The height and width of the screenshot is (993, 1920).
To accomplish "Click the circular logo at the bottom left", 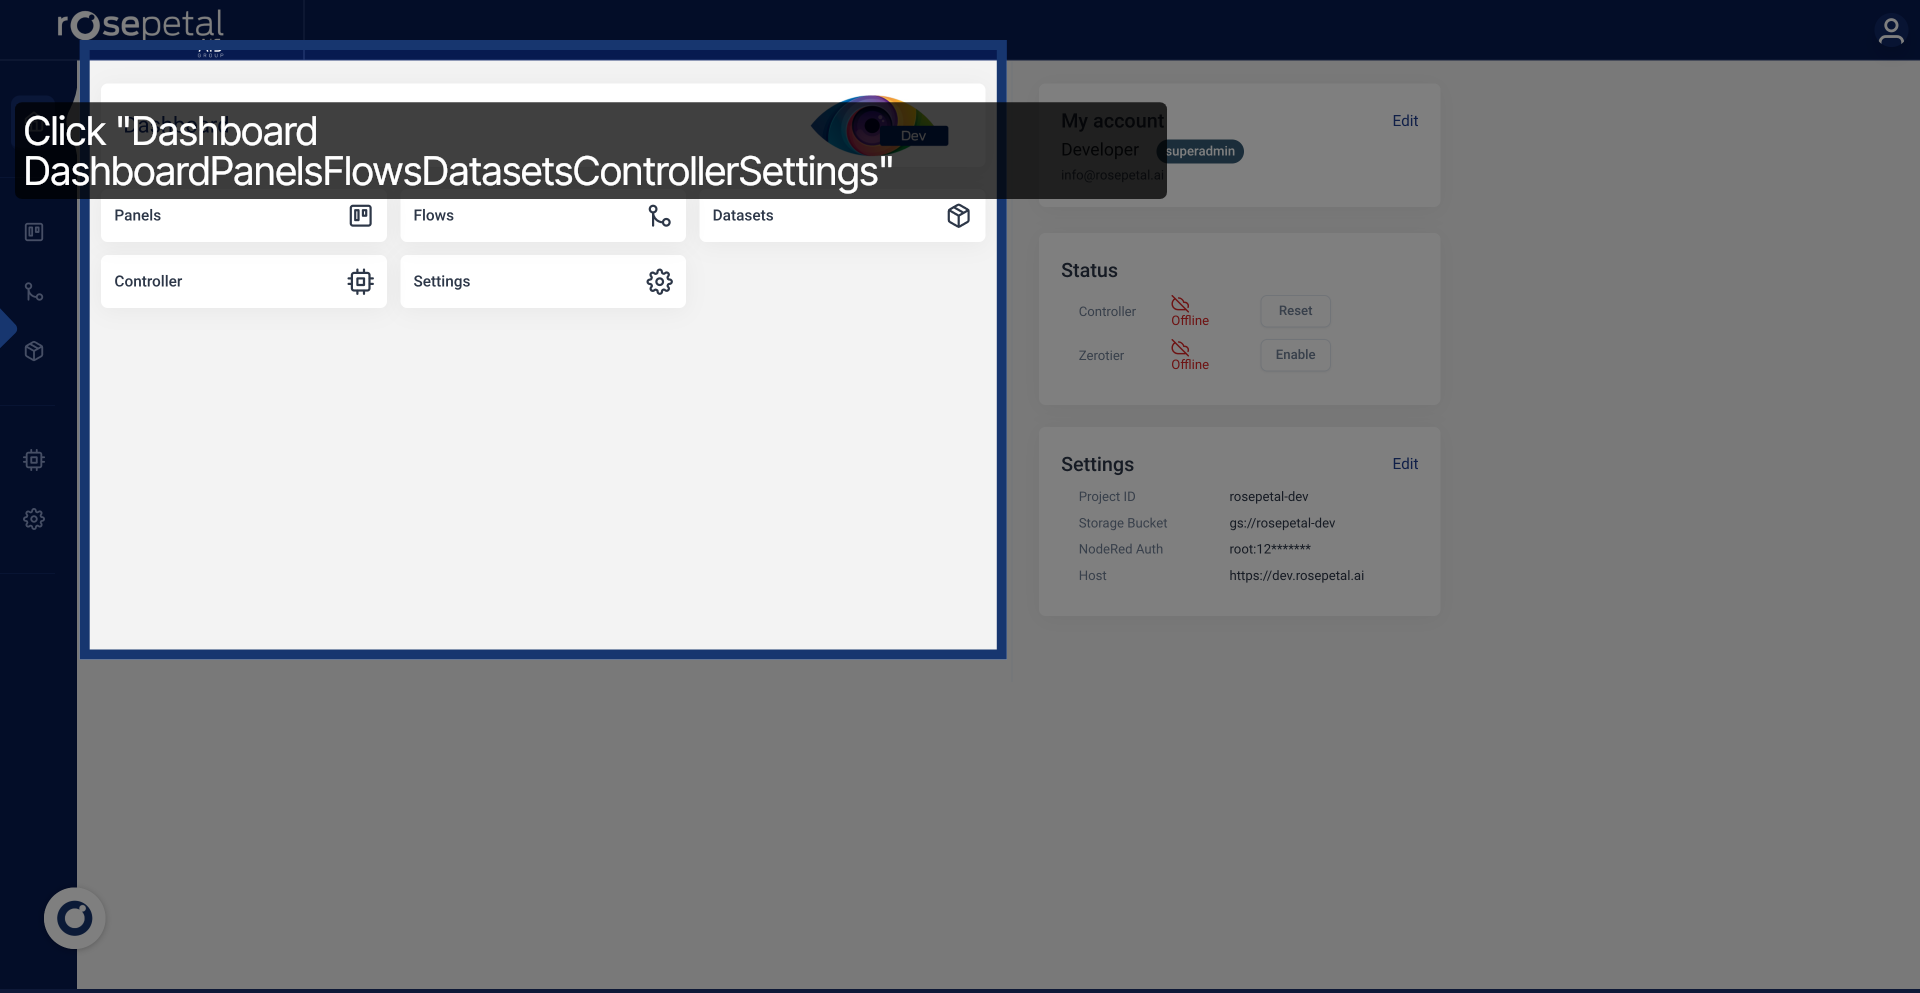I will (74, 917).
